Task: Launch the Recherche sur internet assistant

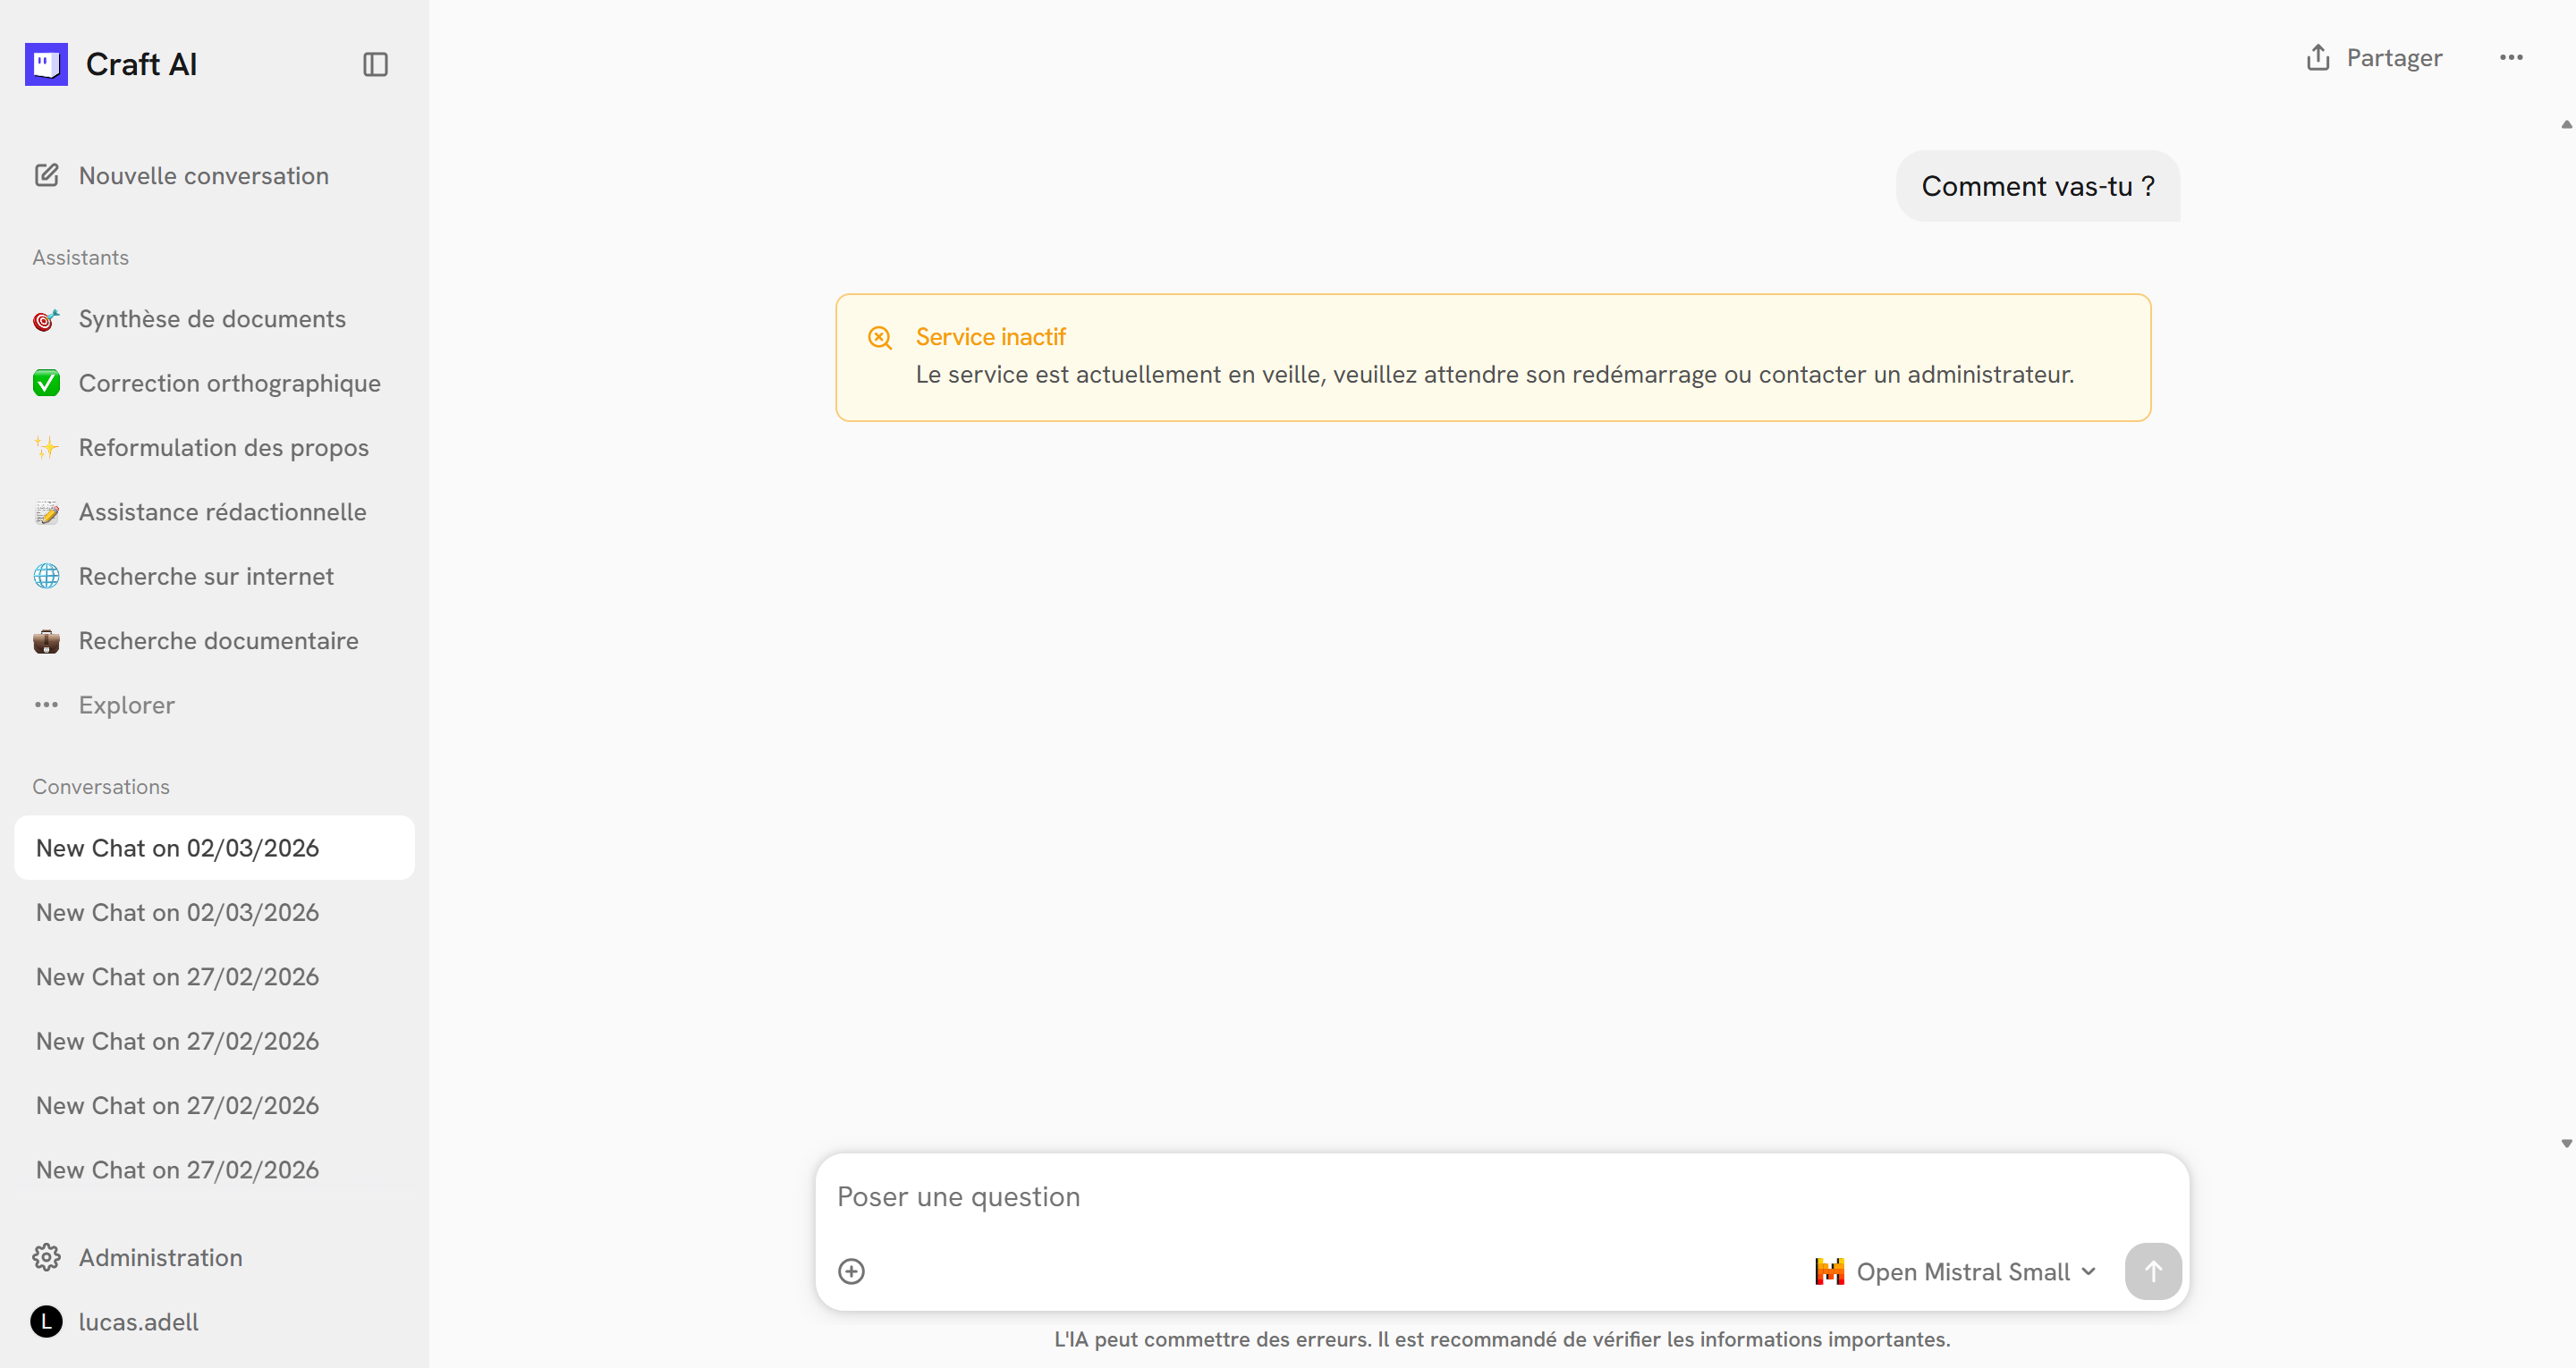Action: point(206,576)
